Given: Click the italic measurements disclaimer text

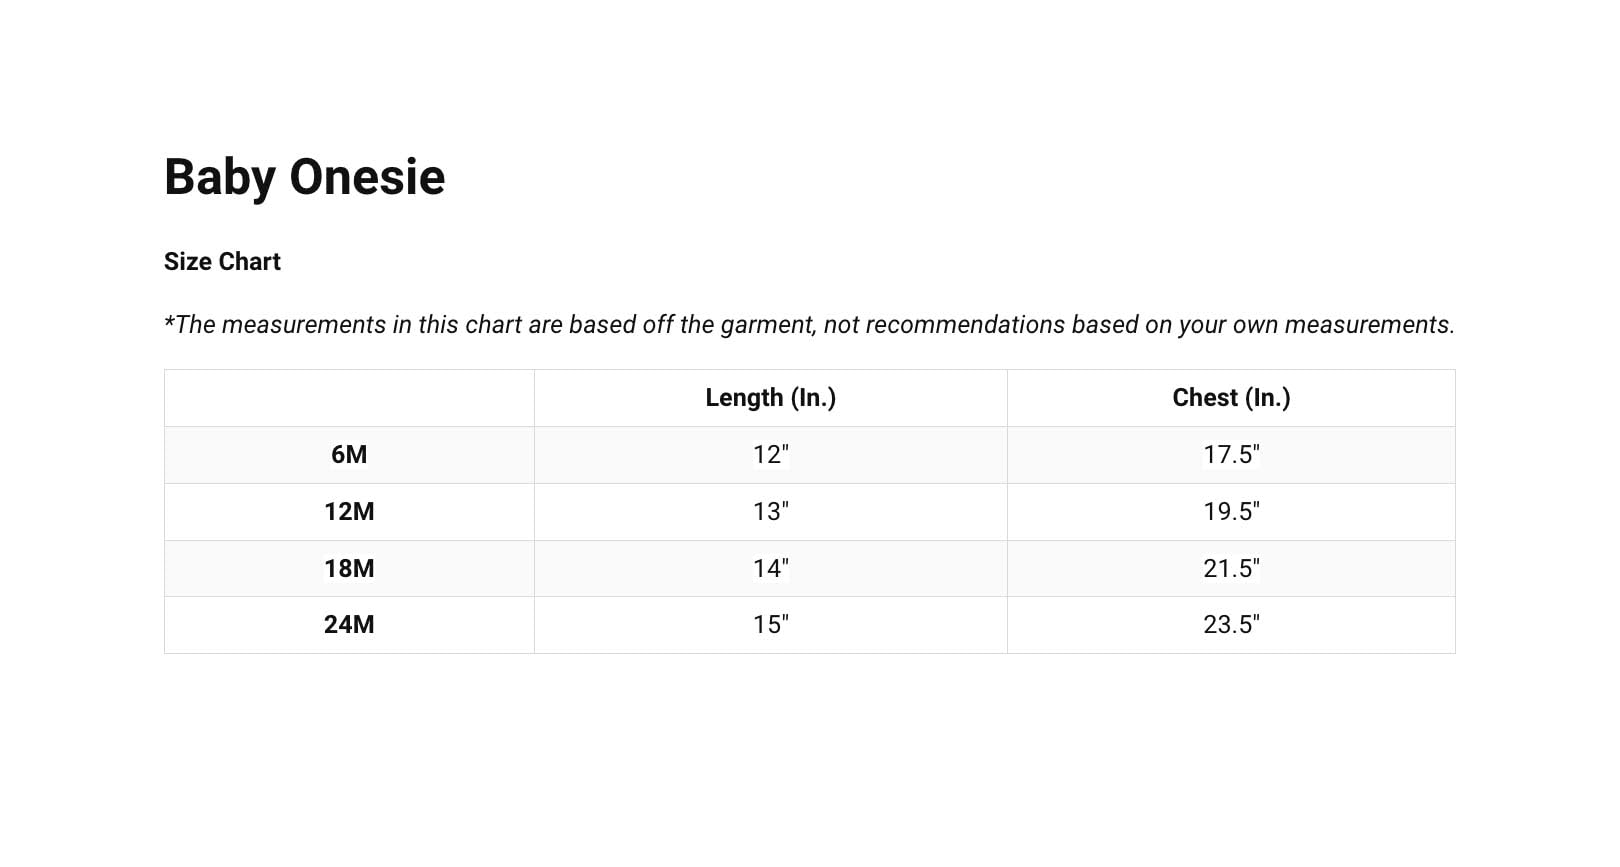Looking at the screenshot, I should coord(809,325).
